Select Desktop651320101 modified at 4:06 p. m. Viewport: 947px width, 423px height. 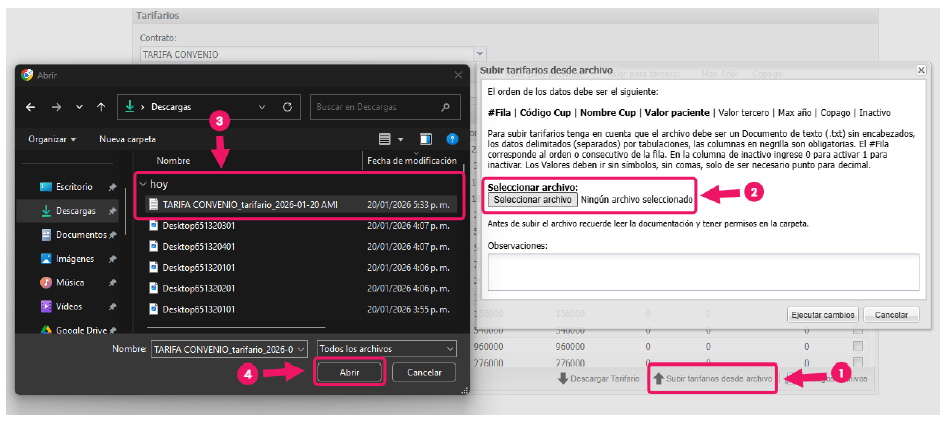click(x=301, y=267)
